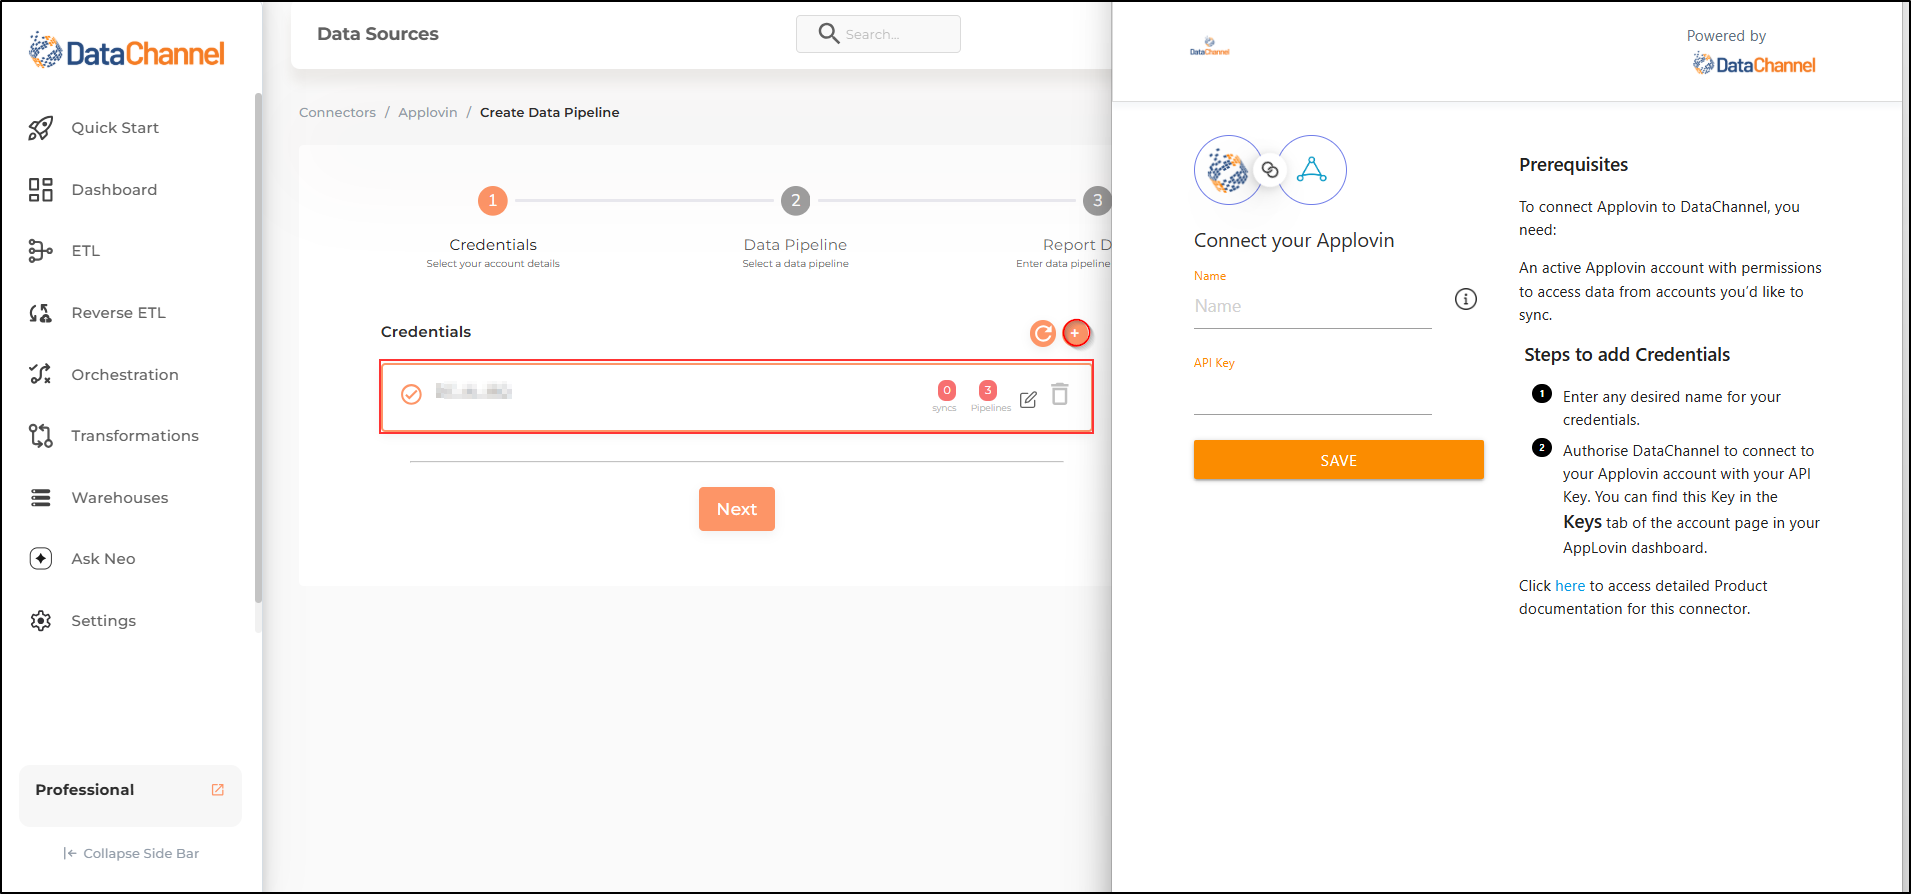
Task: Click the search magnifier icon
Action: [828, 34]
